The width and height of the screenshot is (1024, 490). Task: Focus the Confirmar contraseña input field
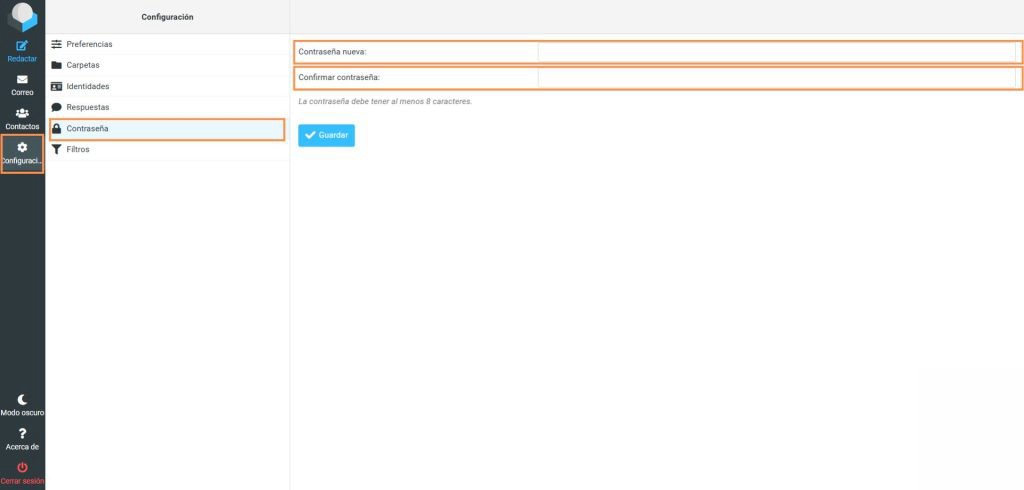pyautogui.click(x=776, y=78)
